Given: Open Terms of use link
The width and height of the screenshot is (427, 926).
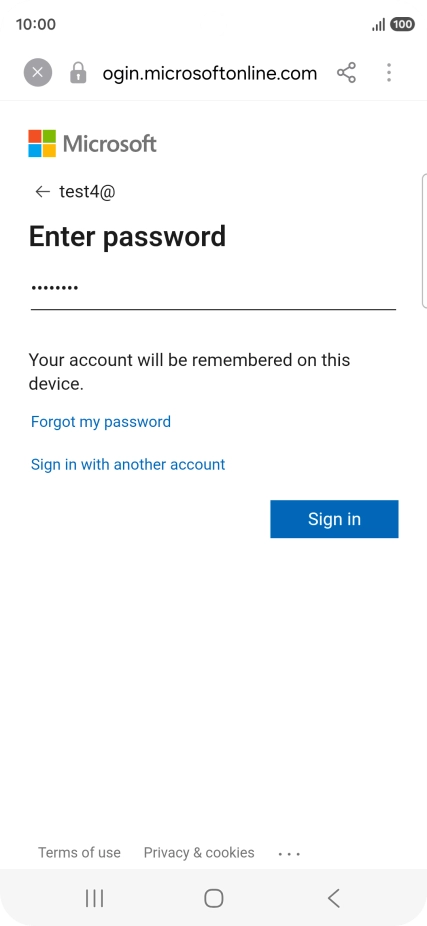Looking at the screenshot, I should click(79, 853).
